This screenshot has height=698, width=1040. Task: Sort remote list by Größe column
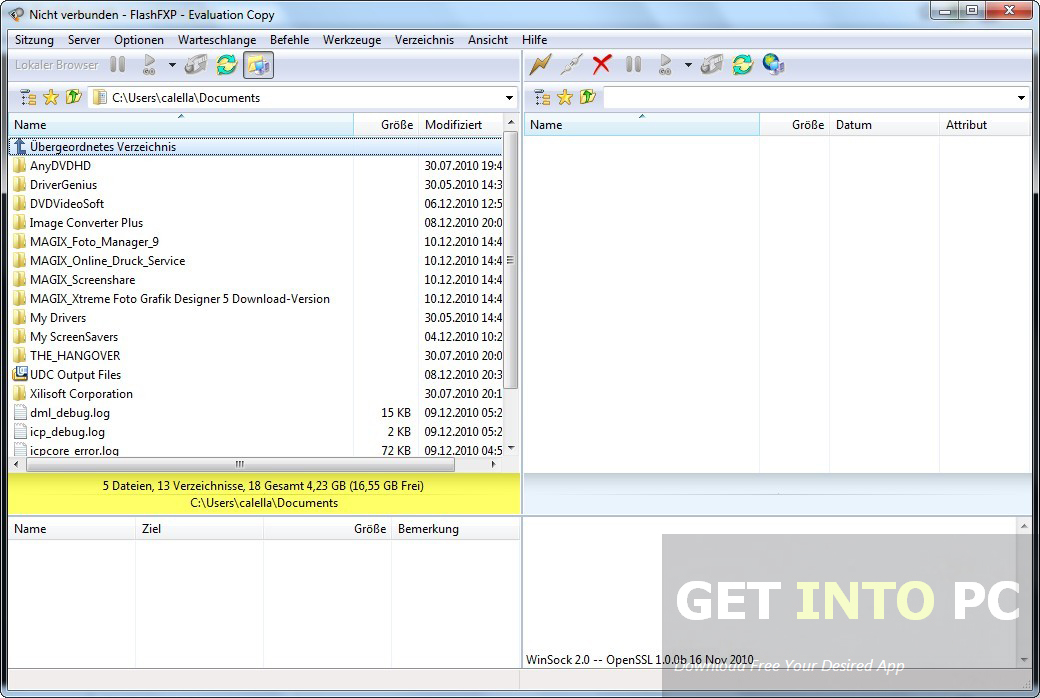tap(795, 125)
